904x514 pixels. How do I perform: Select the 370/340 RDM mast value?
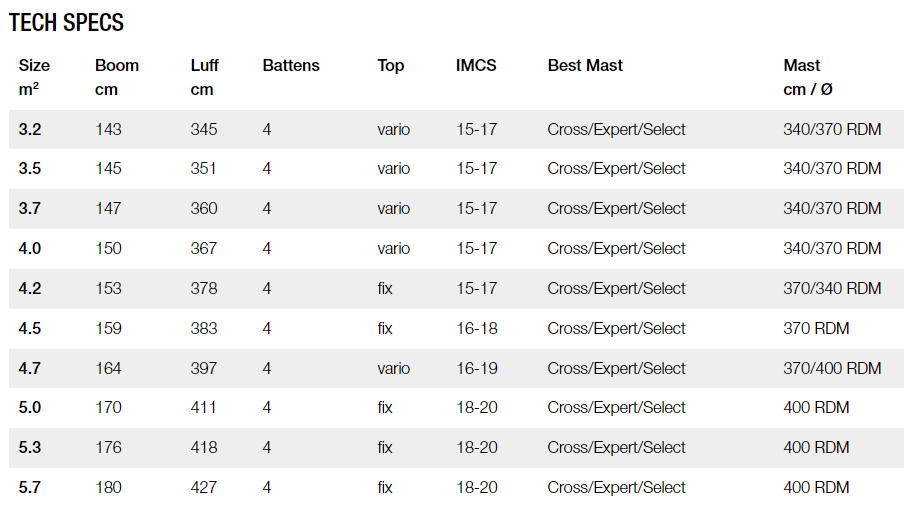pos(832,289)
